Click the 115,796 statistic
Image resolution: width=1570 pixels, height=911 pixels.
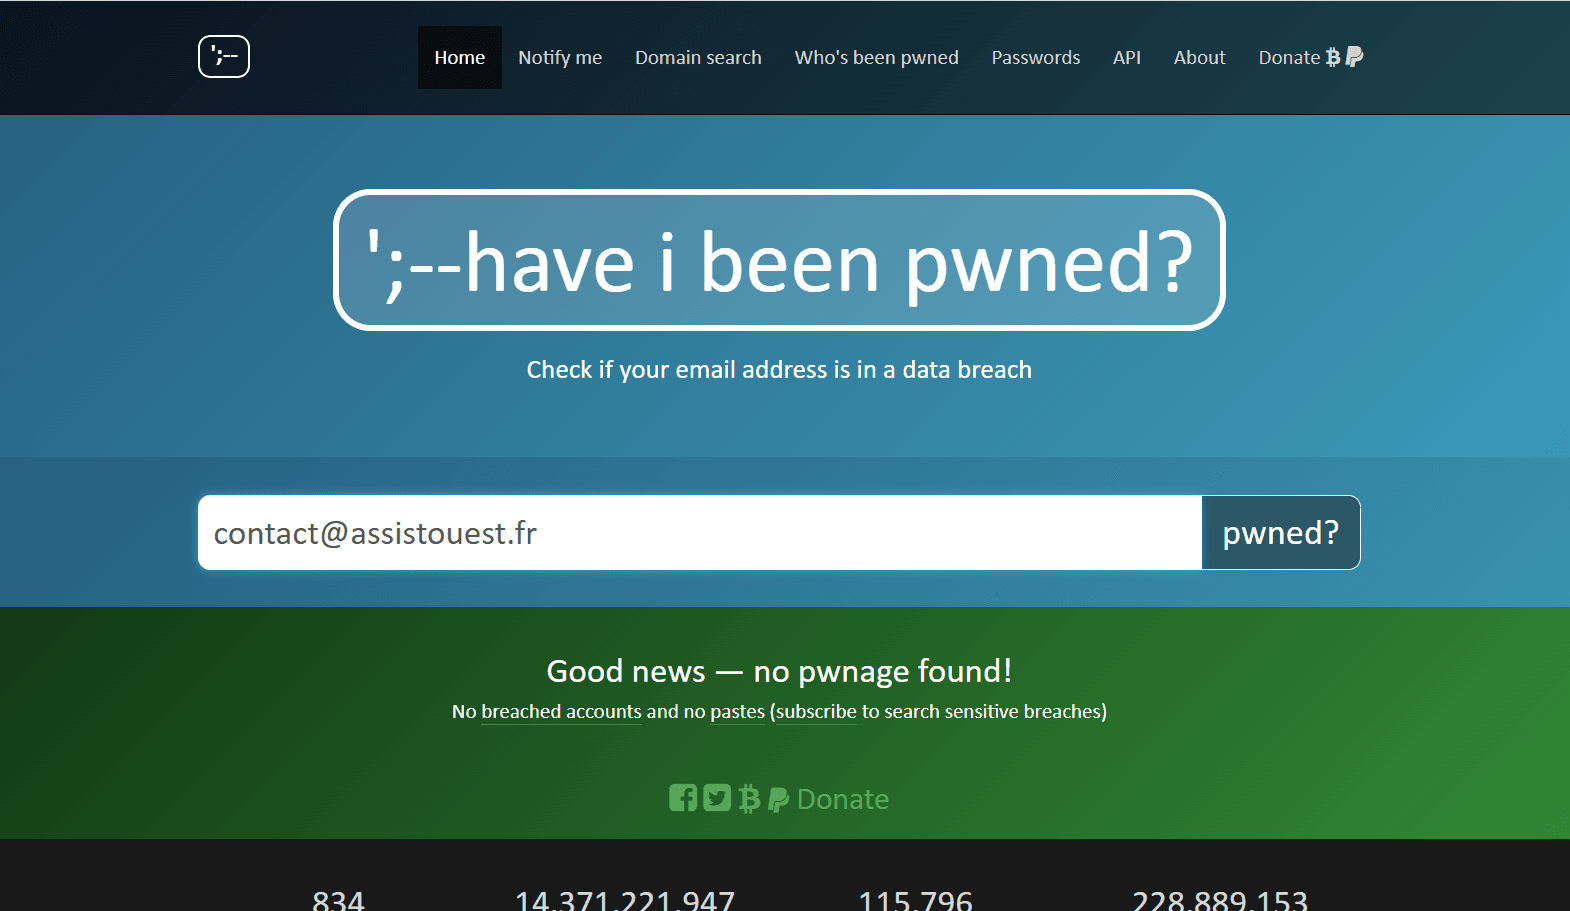(x=915, y=900)
